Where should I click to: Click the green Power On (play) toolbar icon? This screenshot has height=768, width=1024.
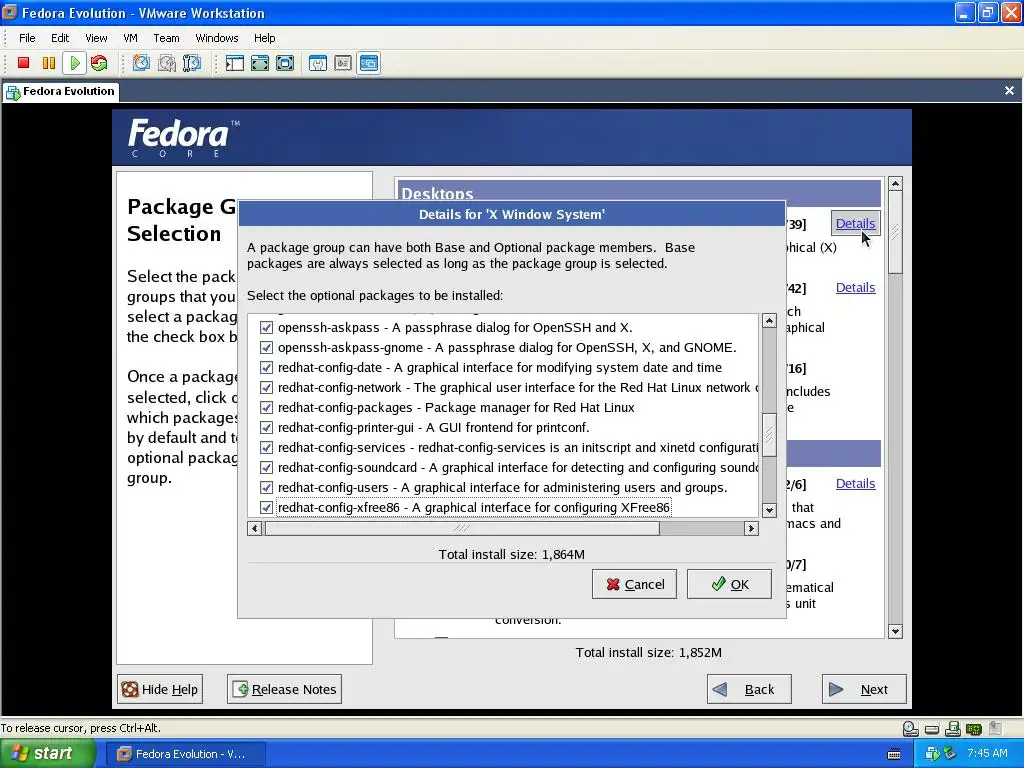[x=74, y=63]
